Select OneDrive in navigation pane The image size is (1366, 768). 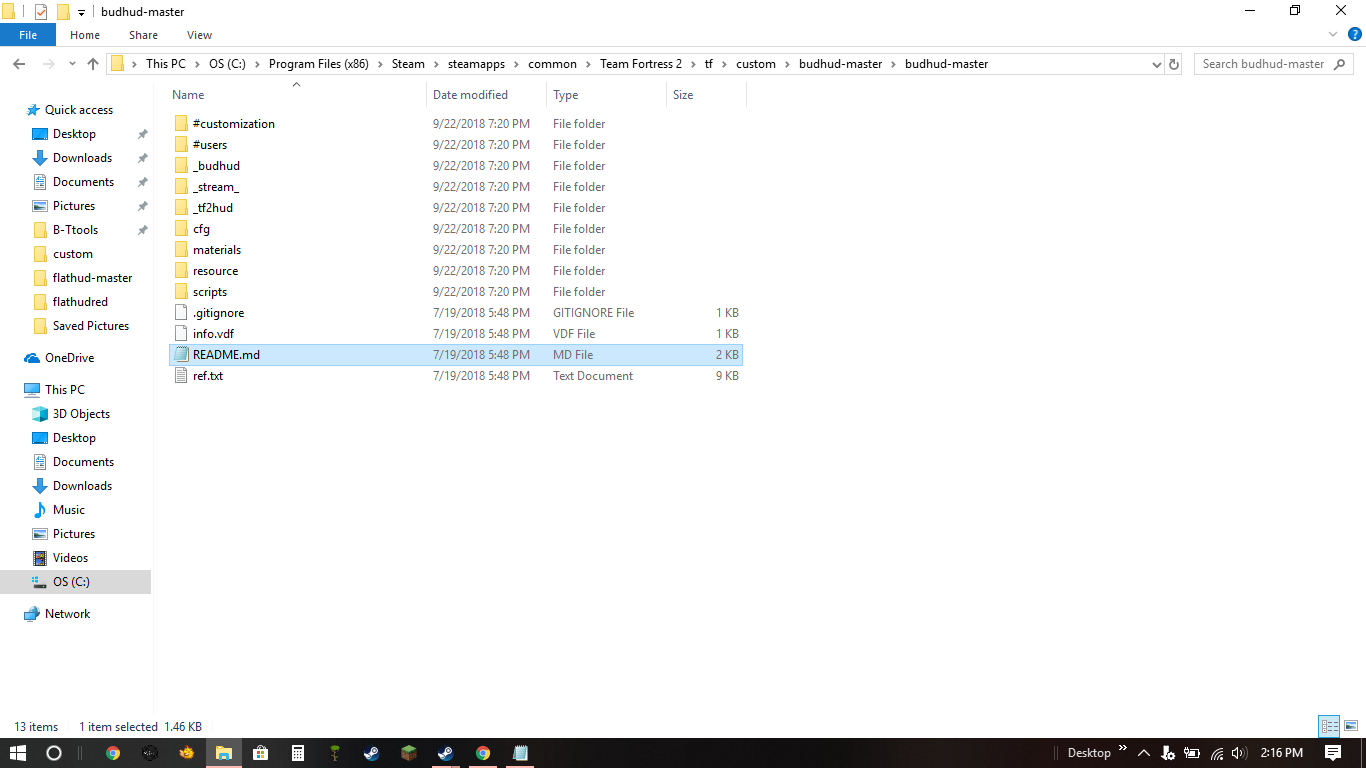69,358
